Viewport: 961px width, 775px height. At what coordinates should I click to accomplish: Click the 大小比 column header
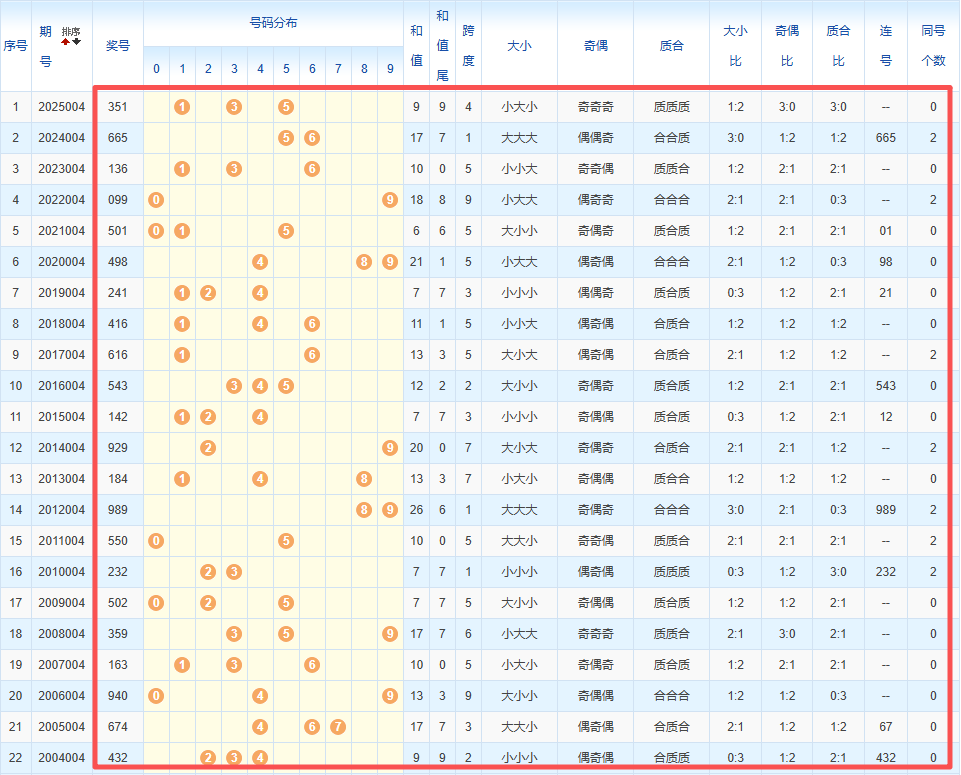point(735,45)
